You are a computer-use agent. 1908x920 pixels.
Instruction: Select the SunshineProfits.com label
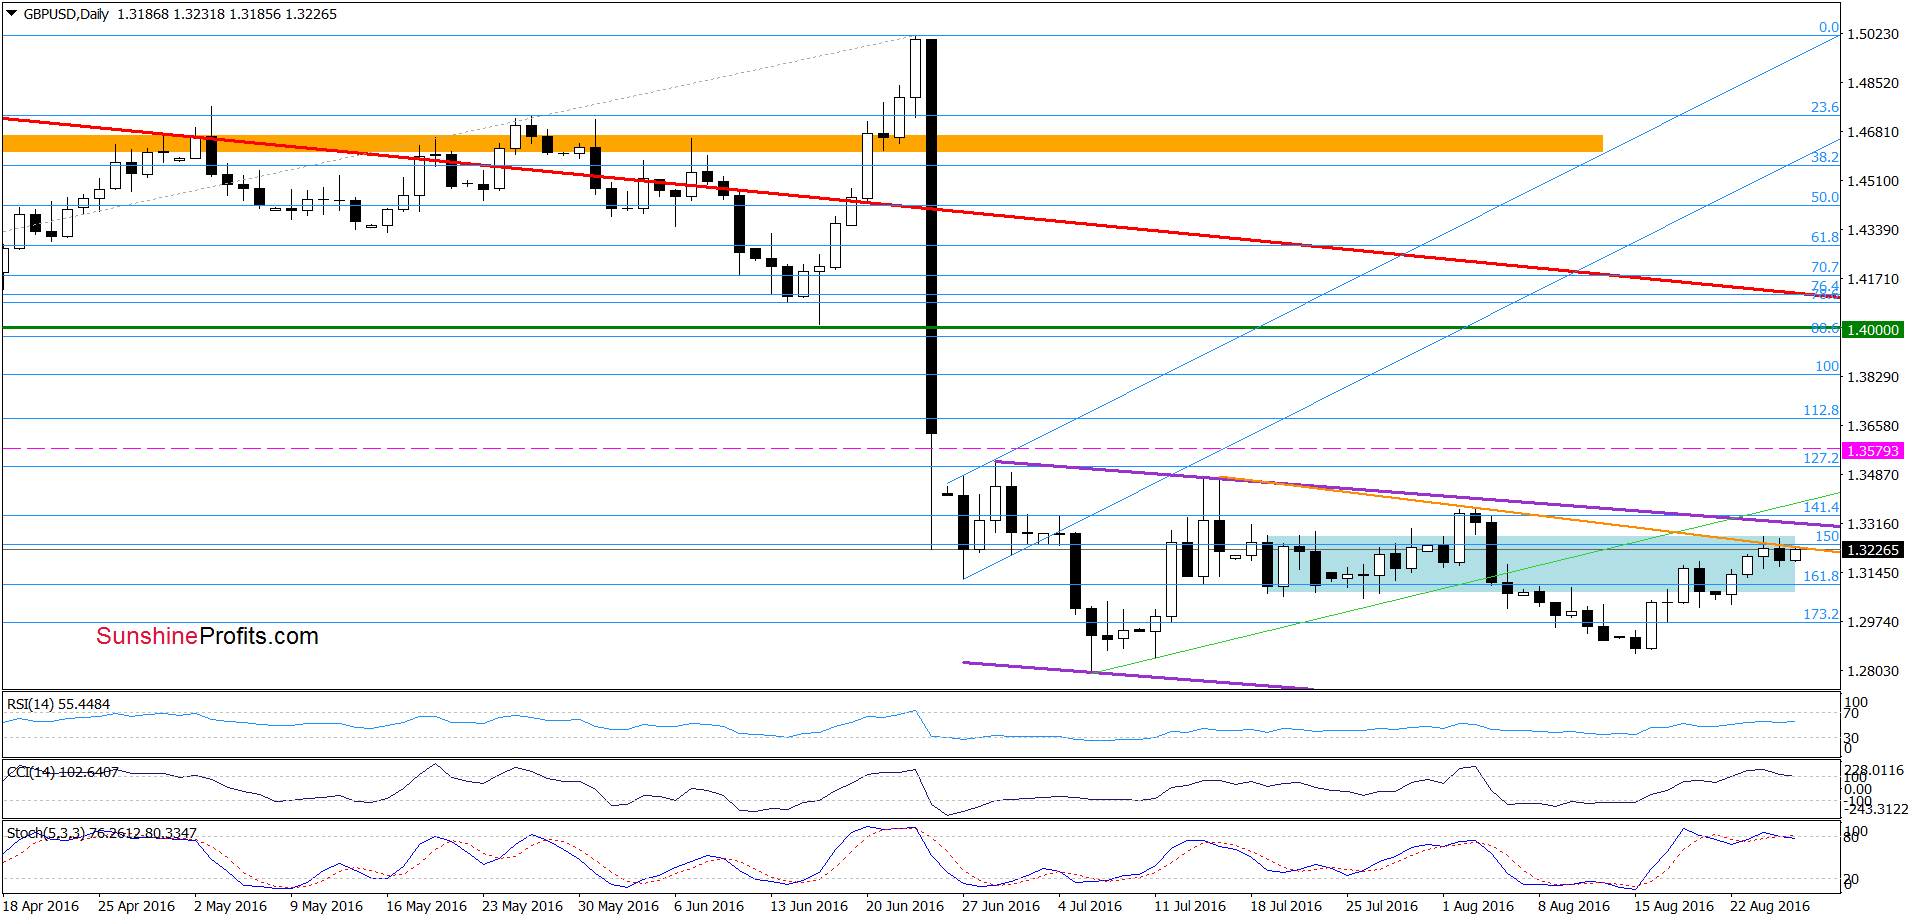(207, 636)
